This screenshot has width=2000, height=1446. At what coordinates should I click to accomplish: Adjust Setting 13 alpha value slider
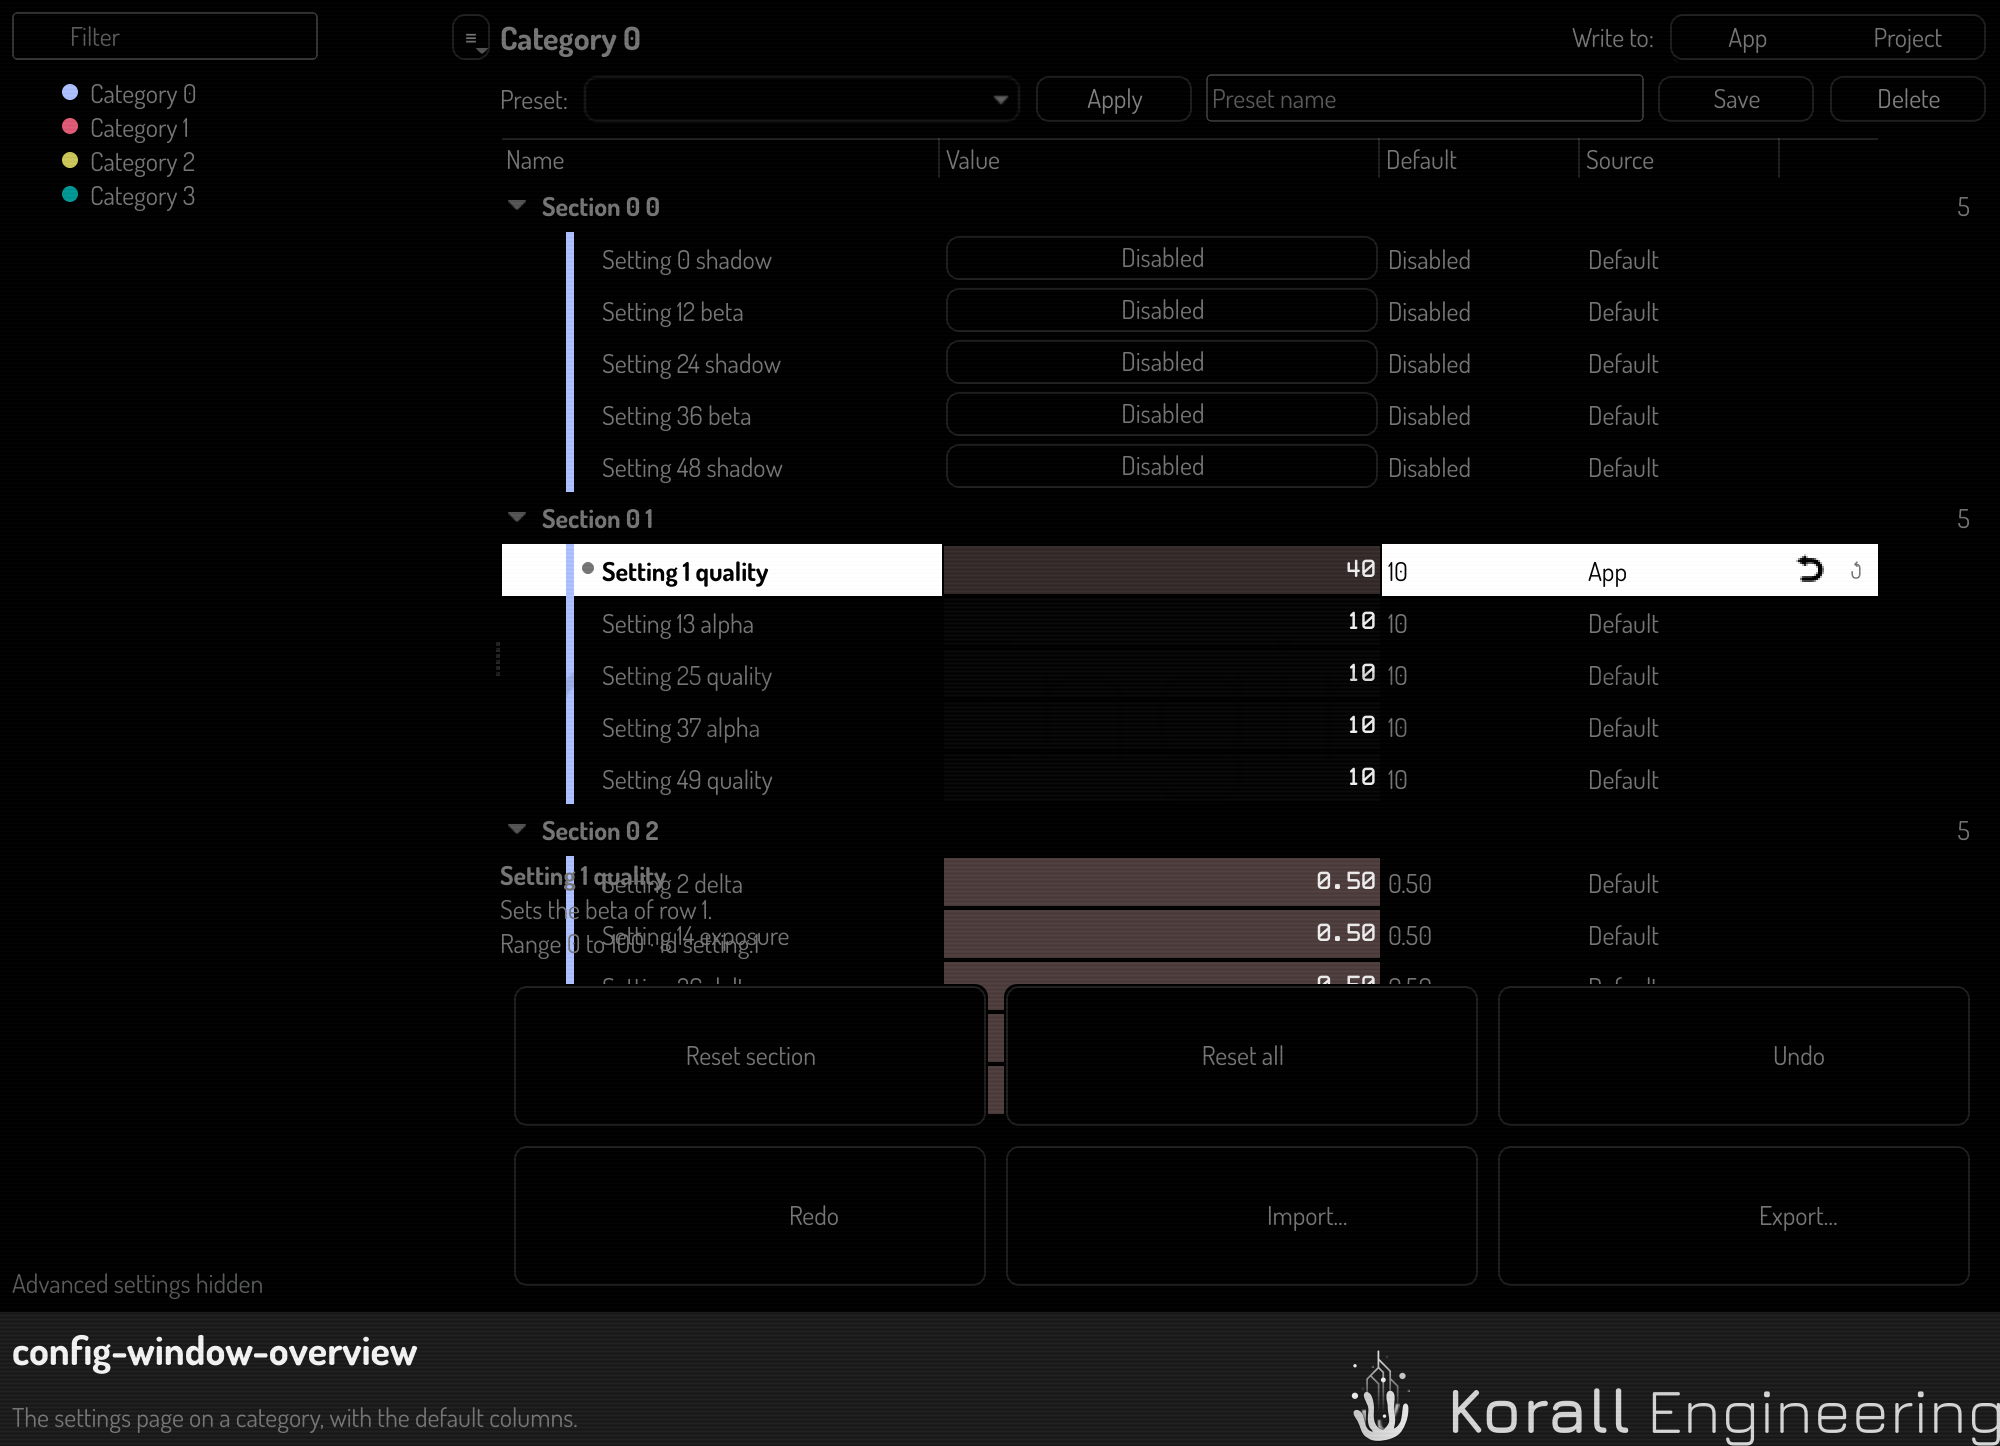(x=1162, y=622)
